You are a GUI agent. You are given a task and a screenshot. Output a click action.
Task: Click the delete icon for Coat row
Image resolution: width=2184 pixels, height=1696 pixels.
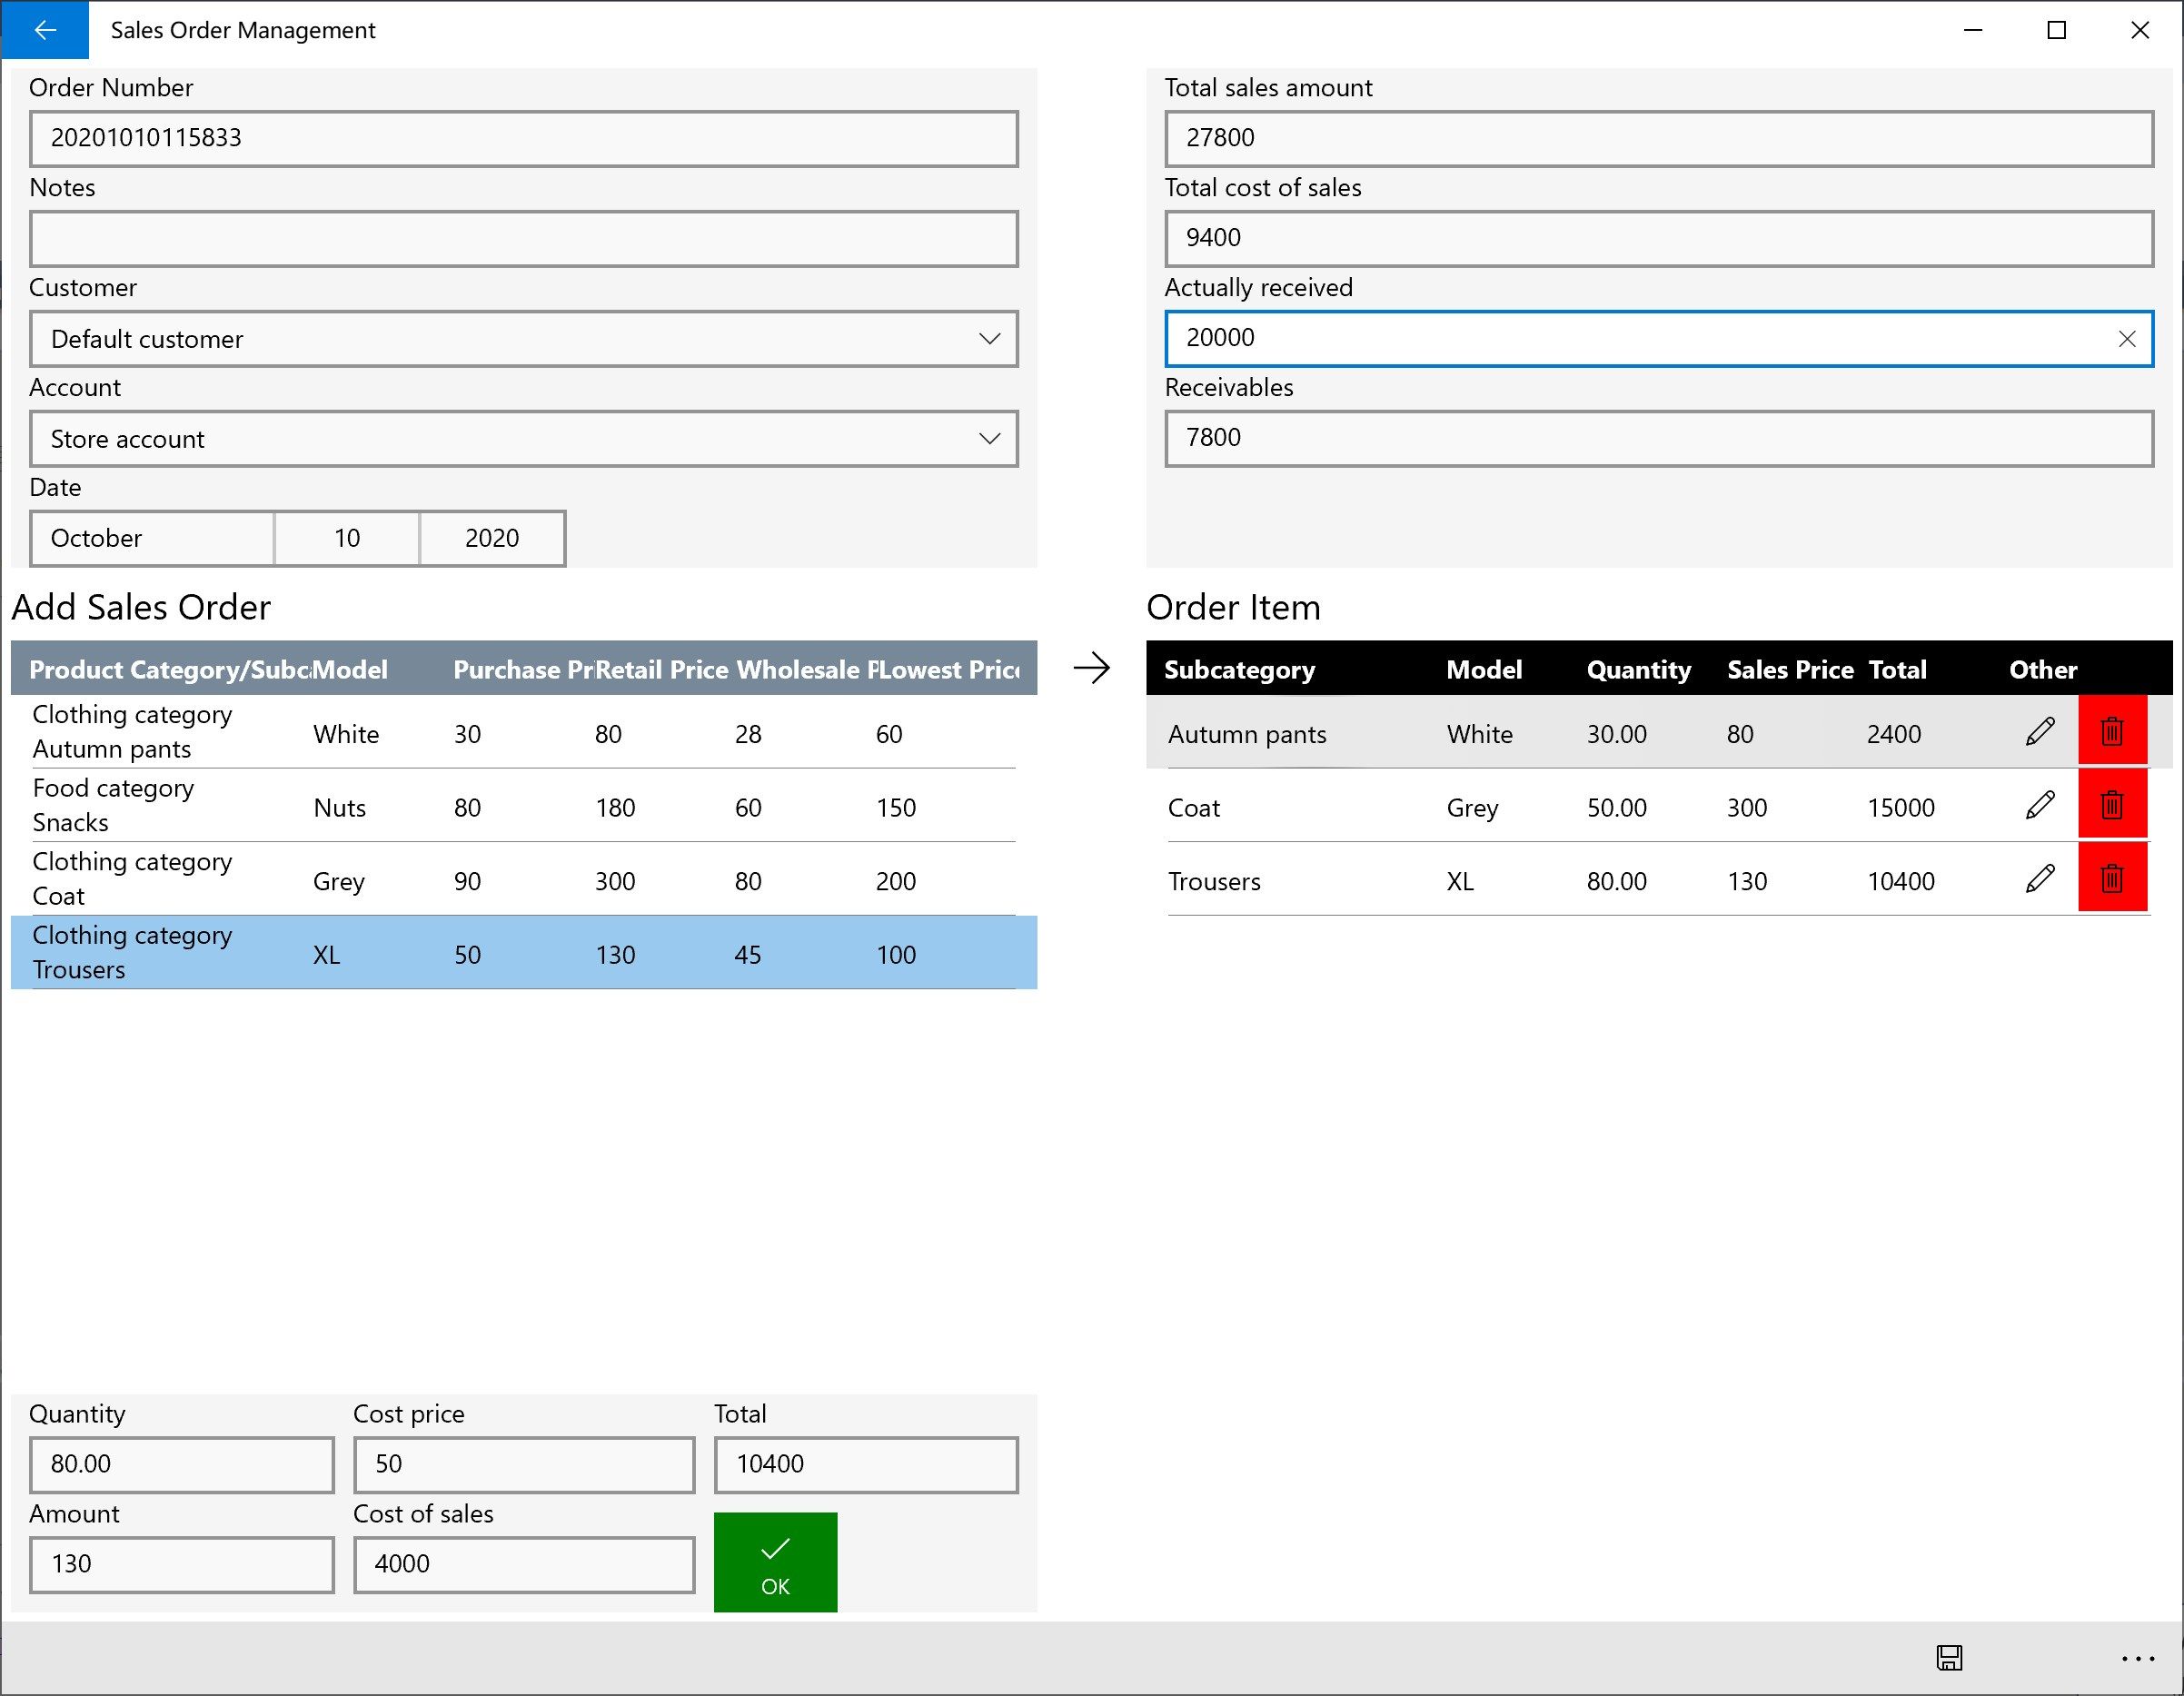coord(2113,805)
